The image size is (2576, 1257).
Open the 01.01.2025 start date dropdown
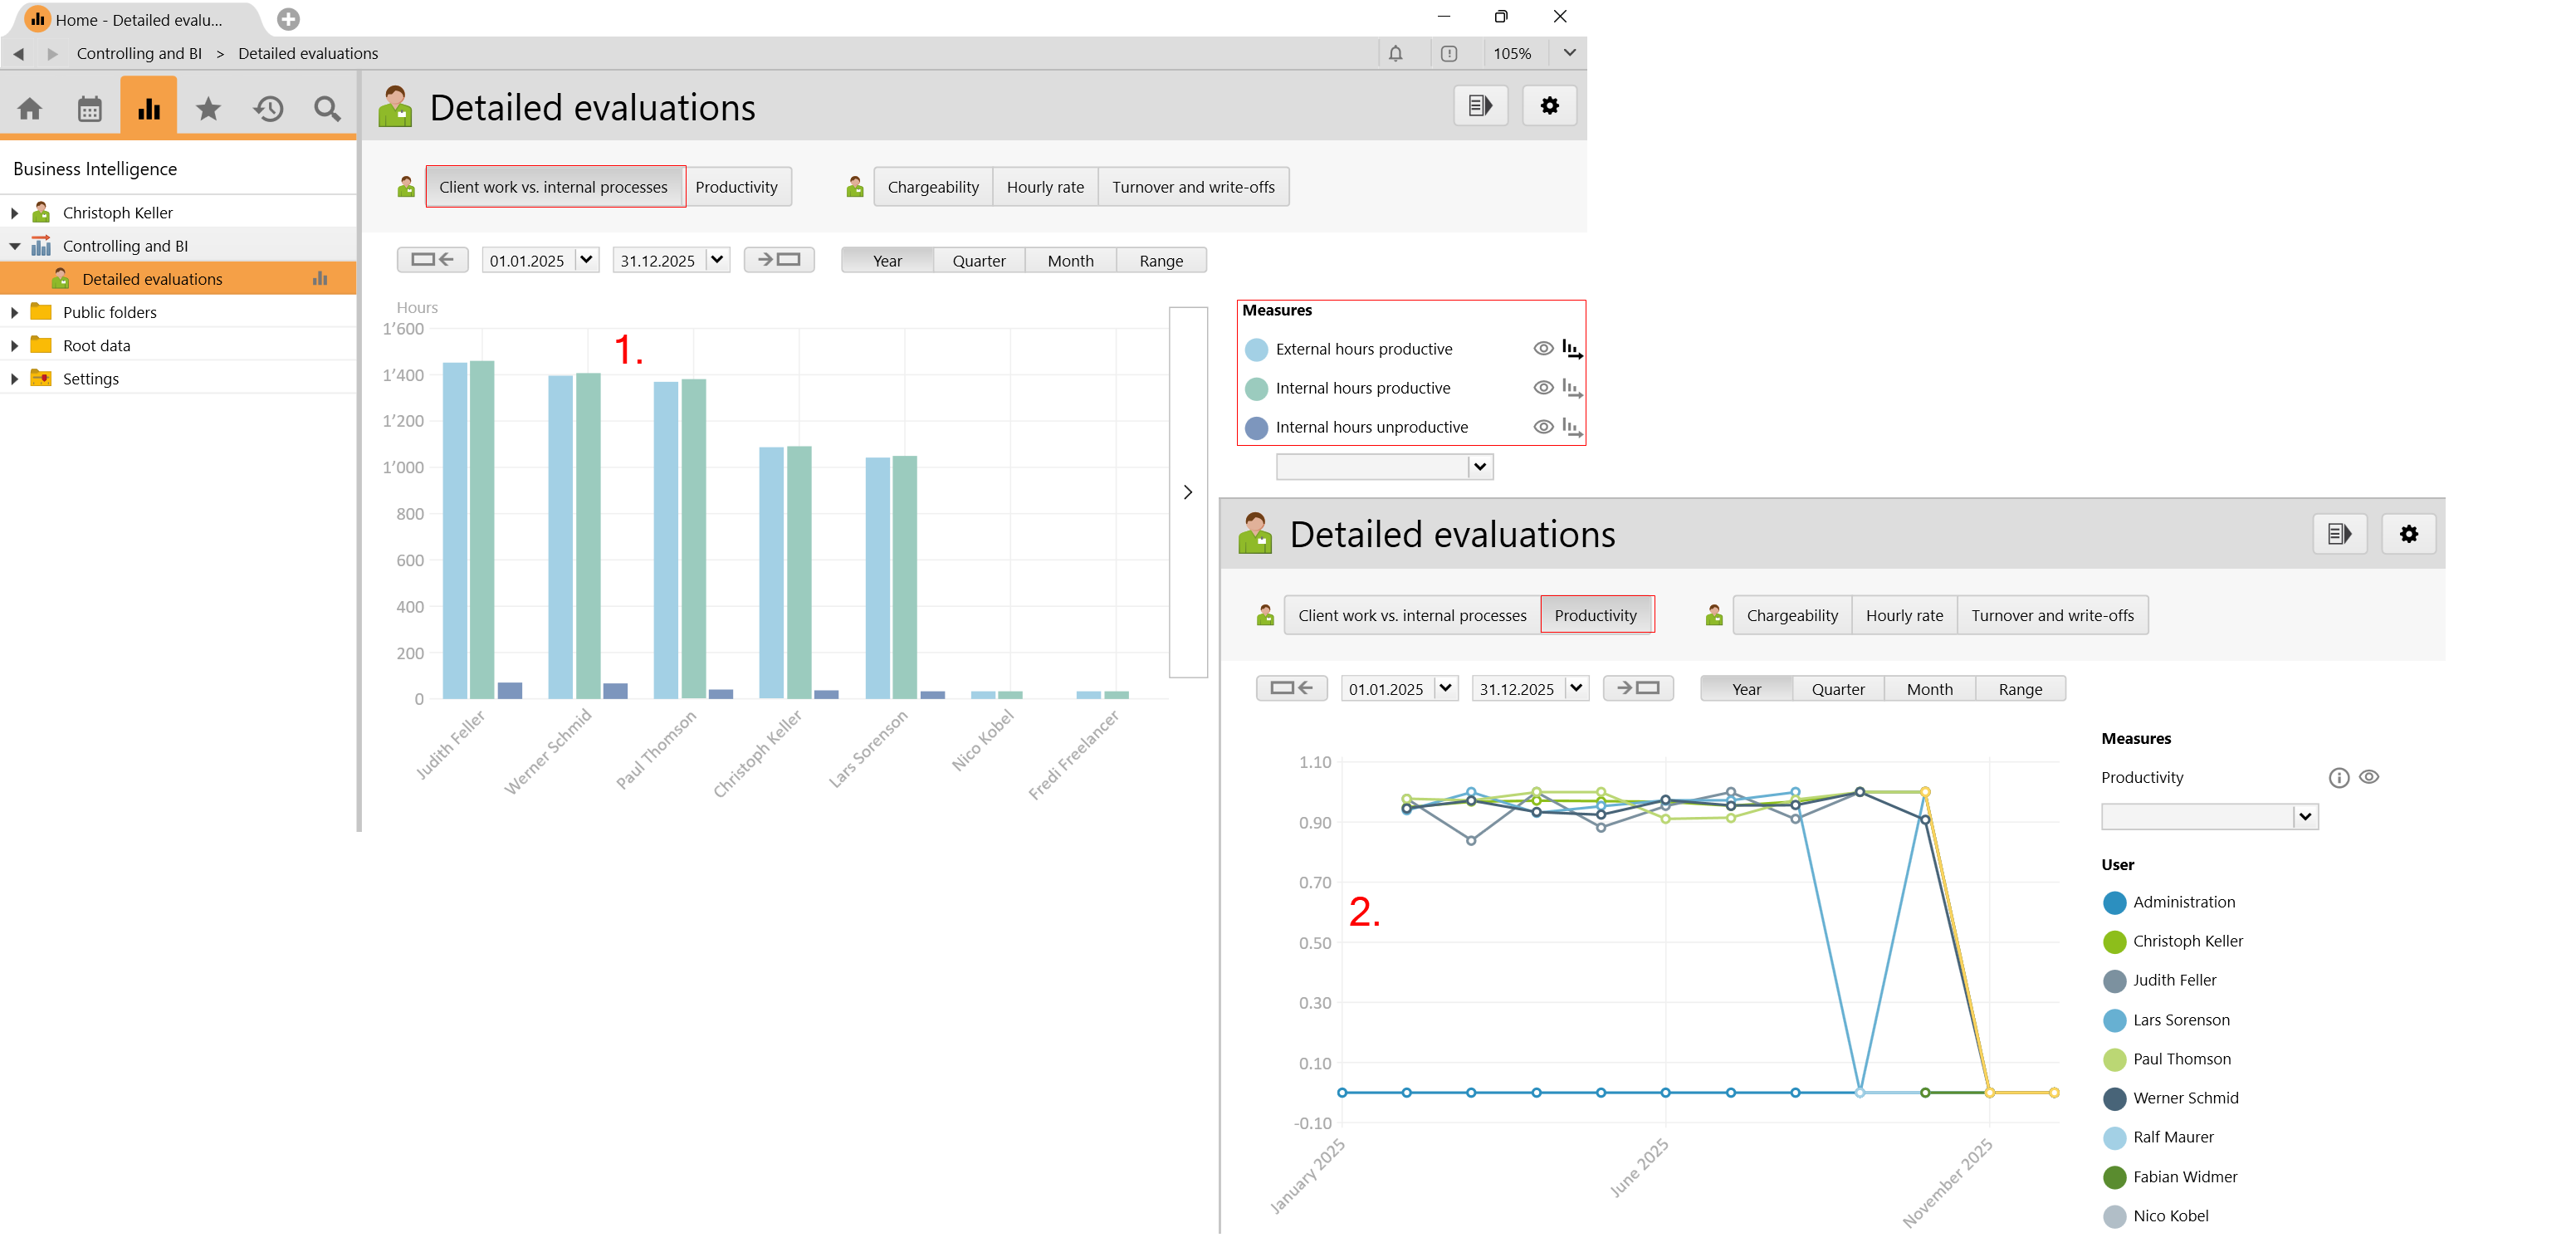587,260
